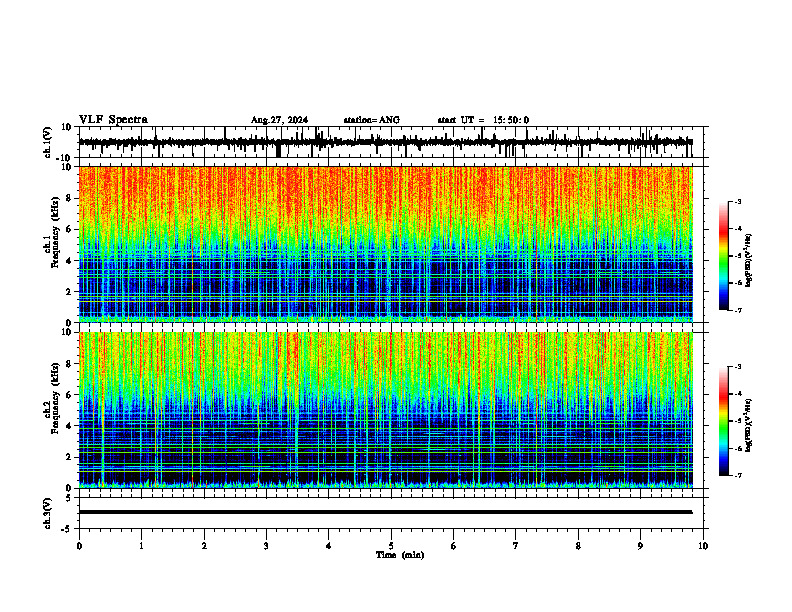
Task: Click the "start UT = 15:50:0" text
Action: click(483, 120)
